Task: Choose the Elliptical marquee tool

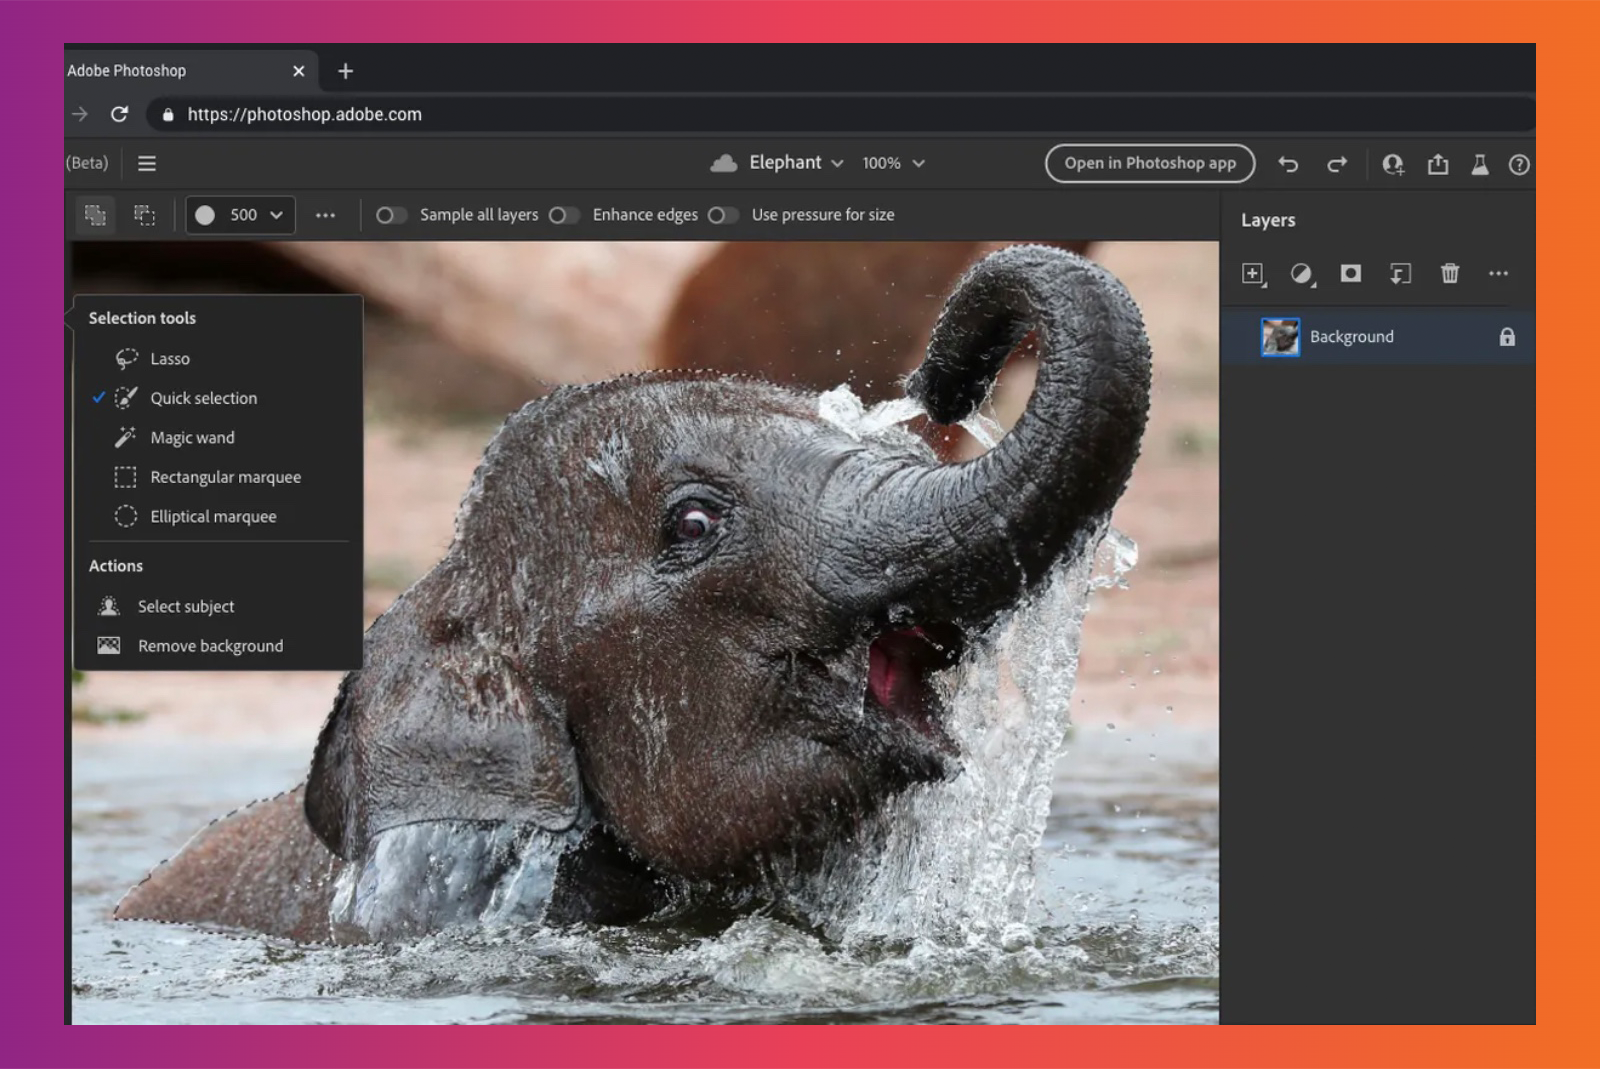Action: [x=213, y=516]
